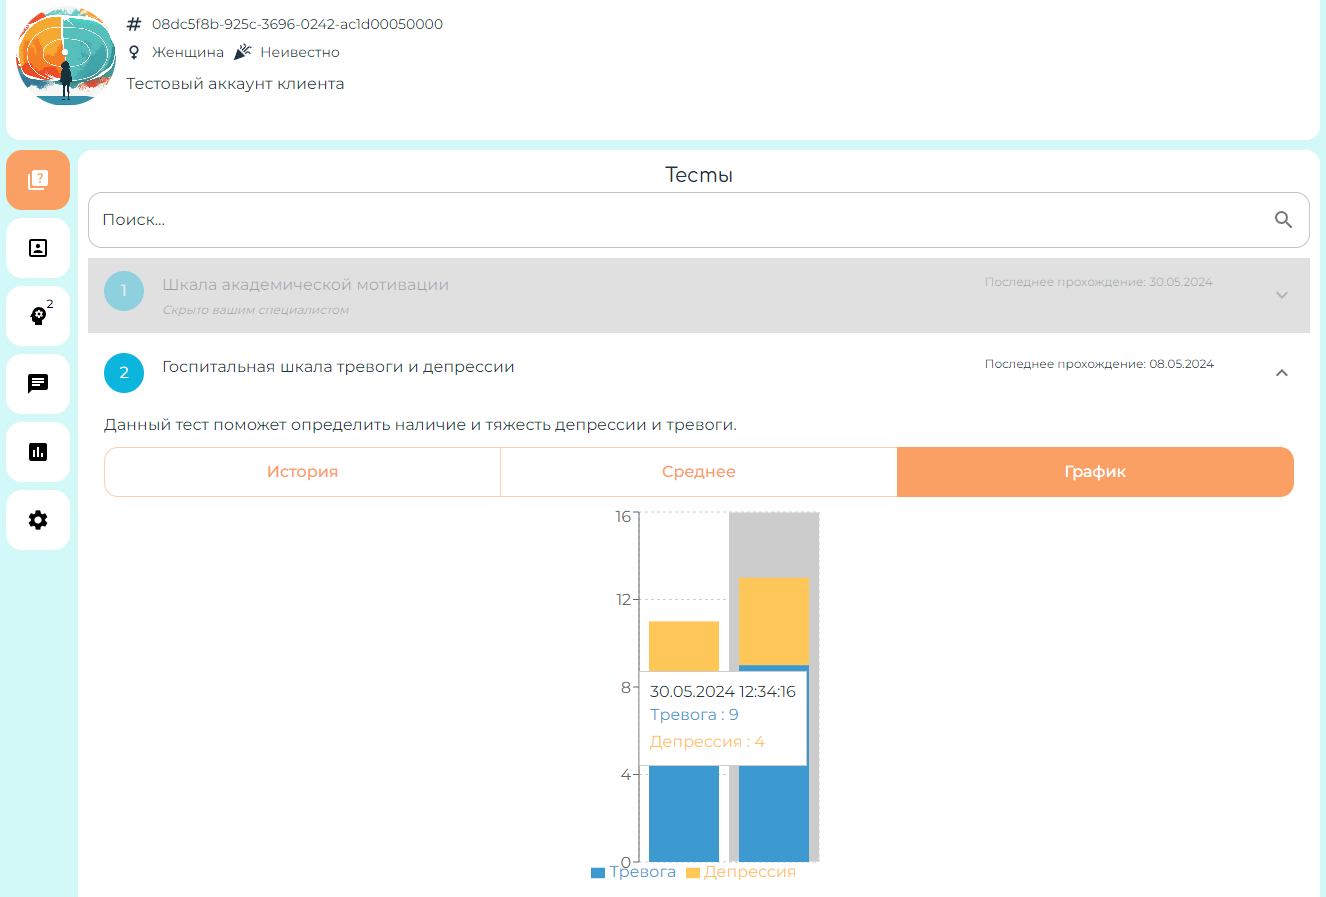Click the second bar's yellow depression segment
The width and height of the screenshot is (1326, 897).
[774, 621]
